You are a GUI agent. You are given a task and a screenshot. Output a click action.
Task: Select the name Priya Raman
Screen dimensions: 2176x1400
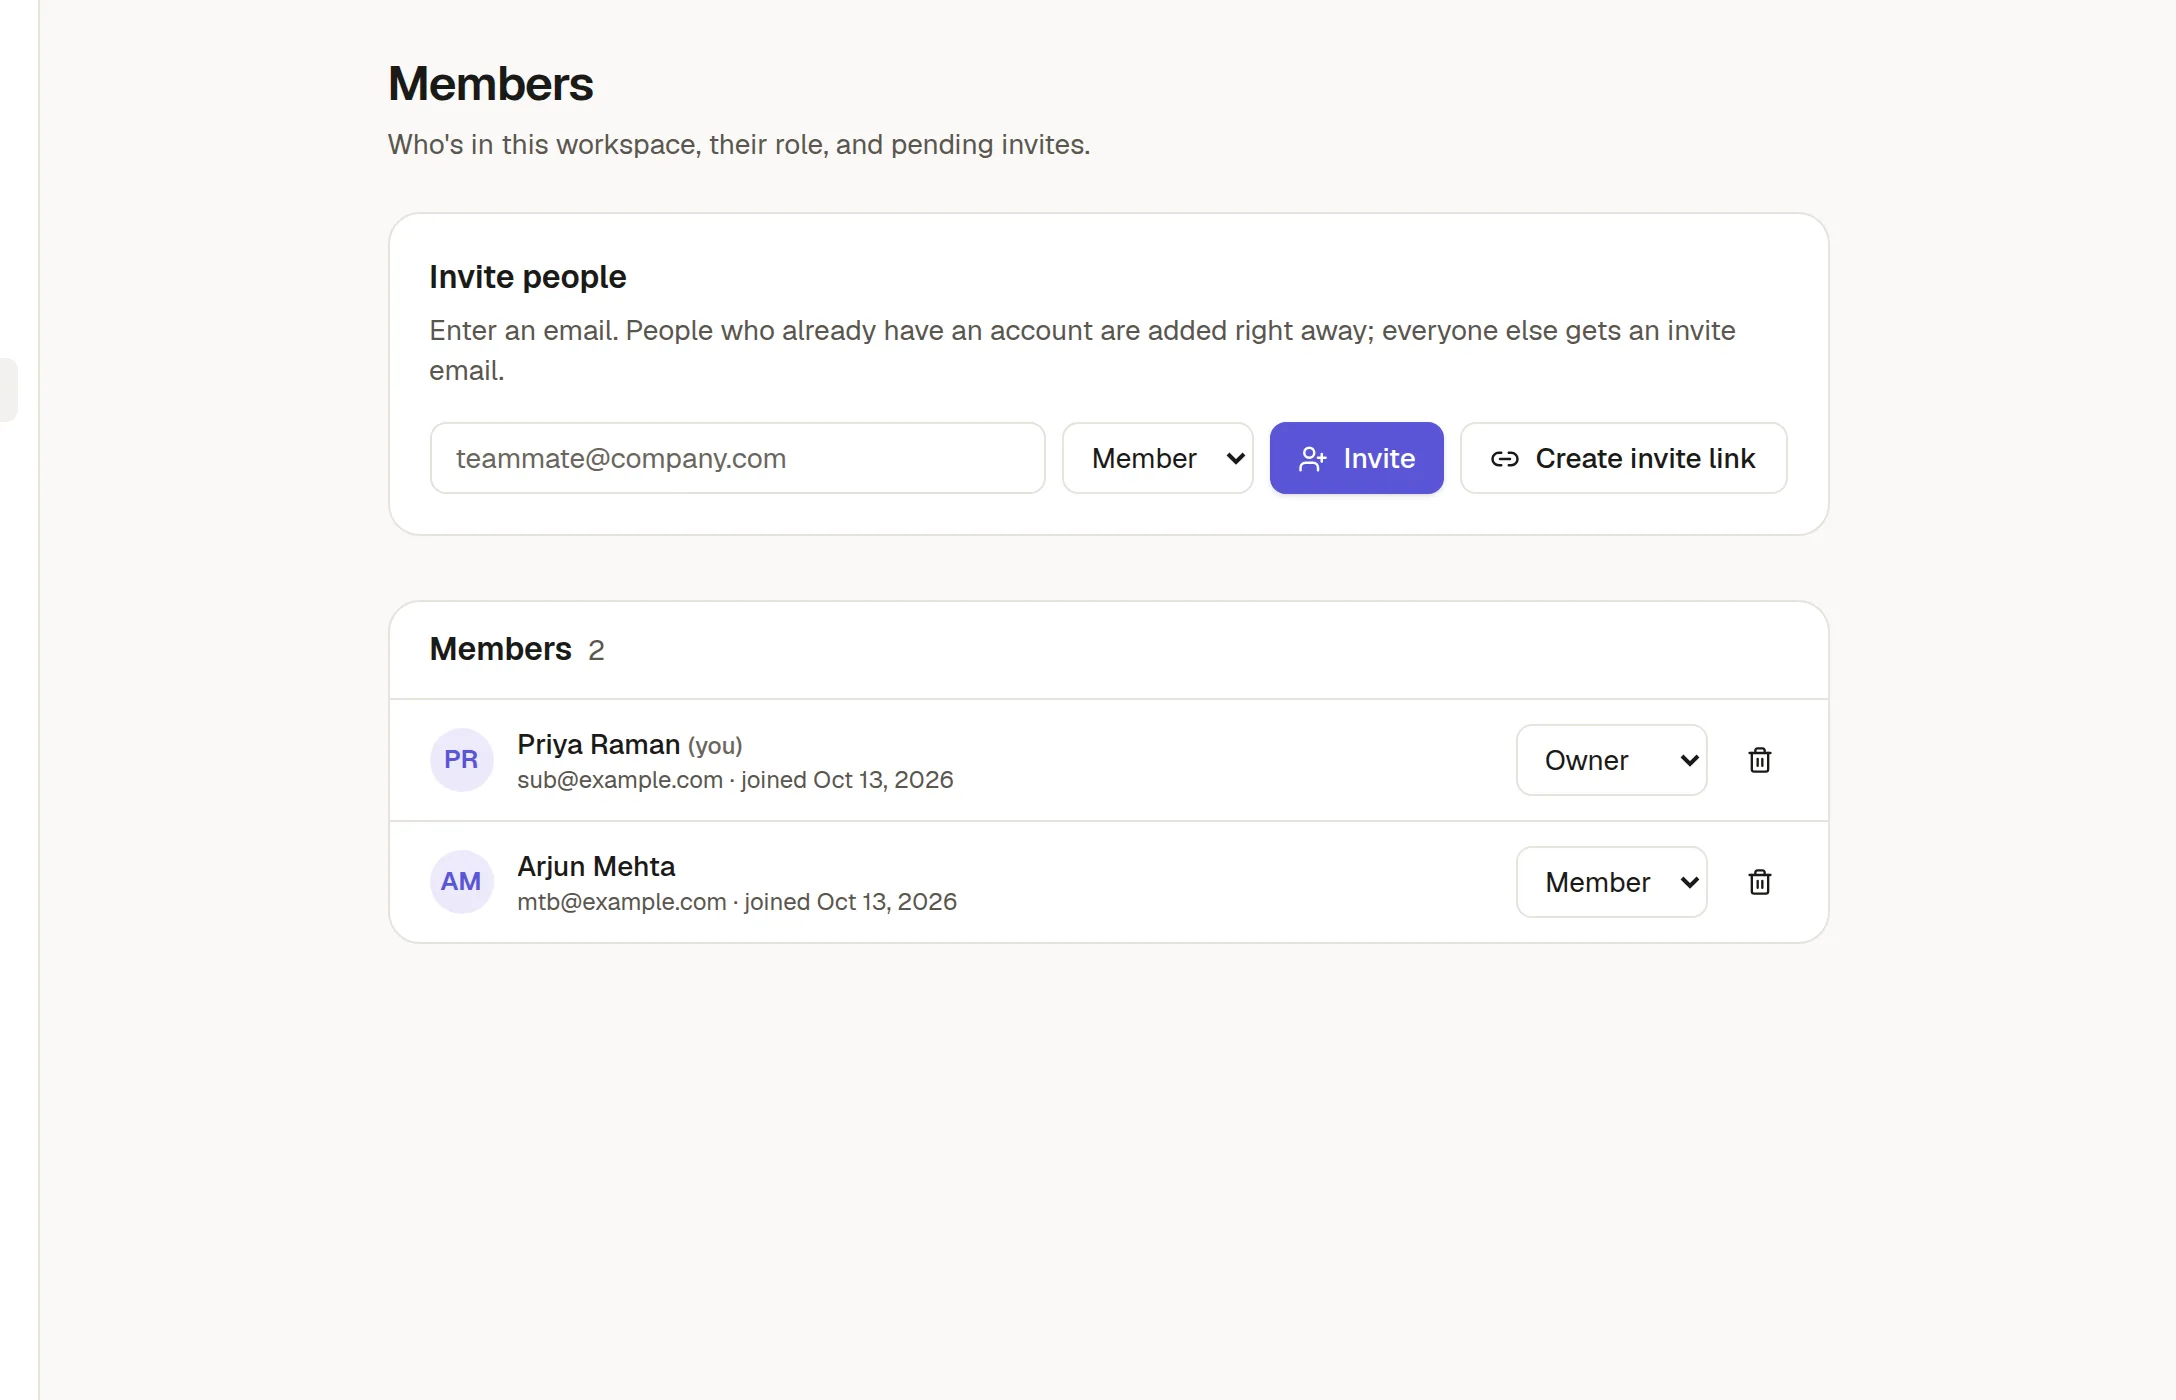point(598,744)
